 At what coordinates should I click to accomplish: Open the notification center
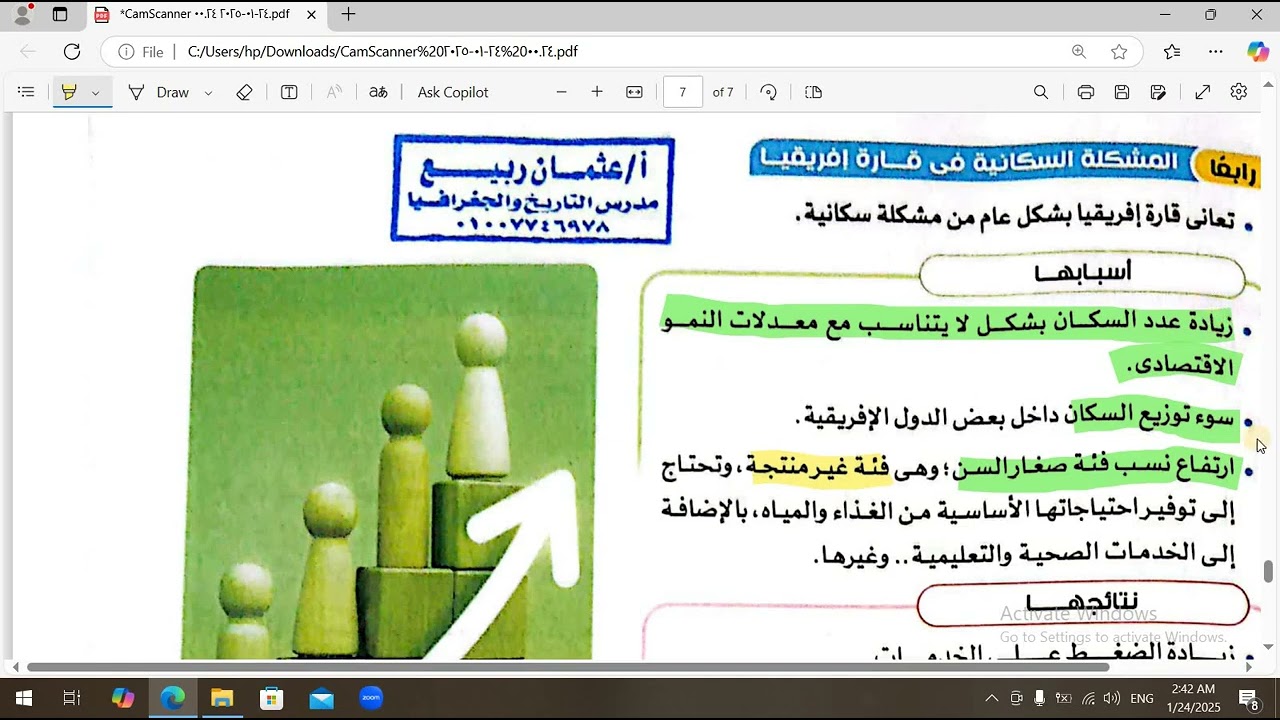pyautogui.click(x=1249, y=698)
